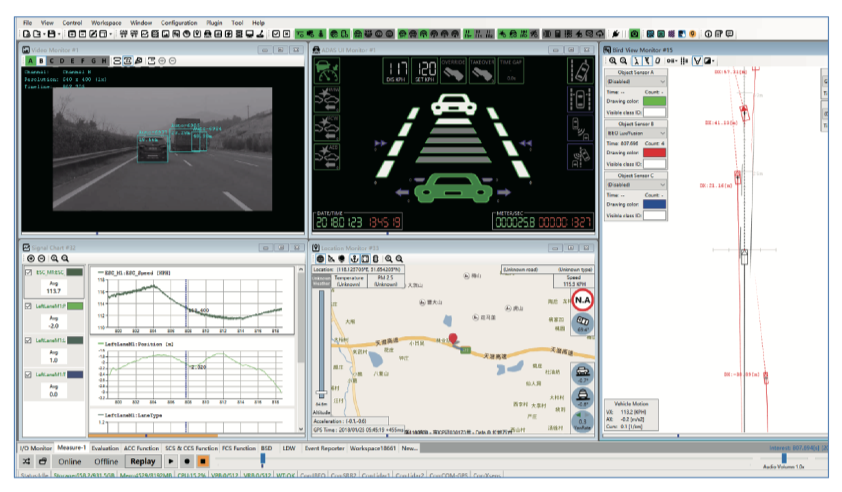Pick Object Sensor B red drawing color
This screenshot has height=492, width=842.
pyautogui.click(x=654, y=153)
